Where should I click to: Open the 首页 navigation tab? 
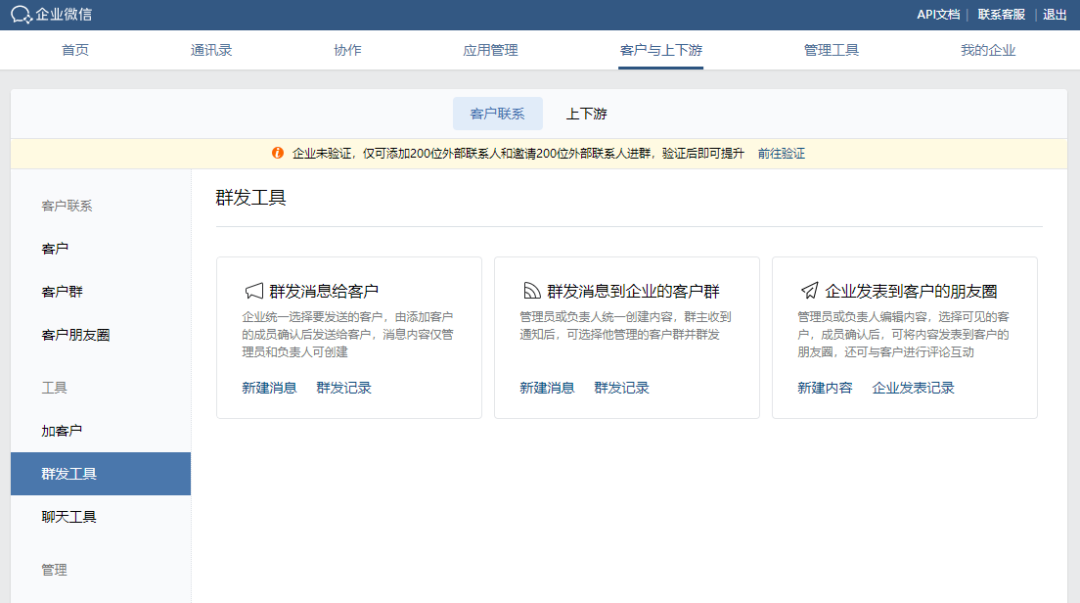coord(75,50)
